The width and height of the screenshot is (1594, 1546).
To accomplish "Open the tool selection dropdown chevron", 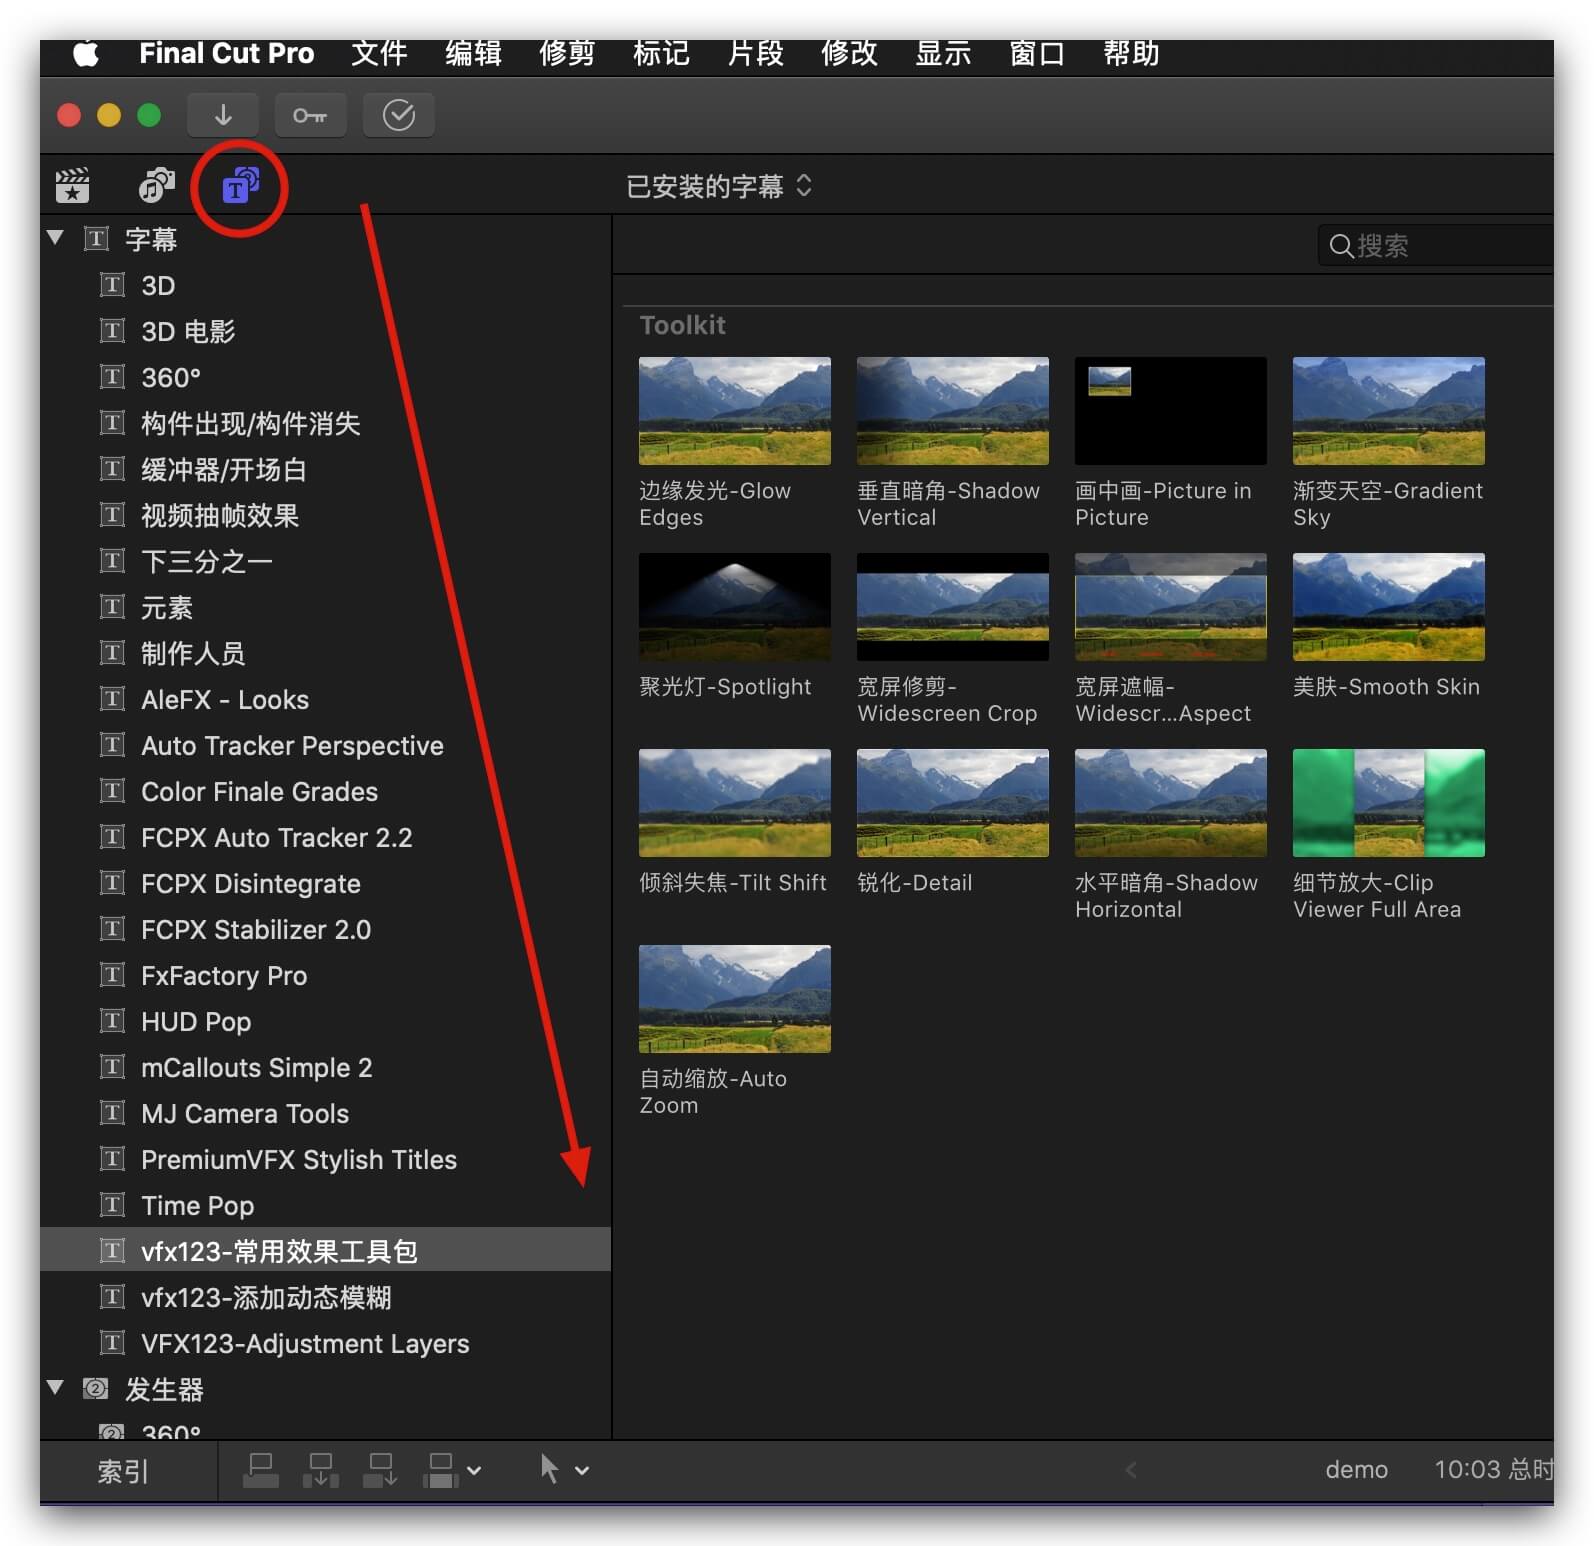I will [582, 1470].
